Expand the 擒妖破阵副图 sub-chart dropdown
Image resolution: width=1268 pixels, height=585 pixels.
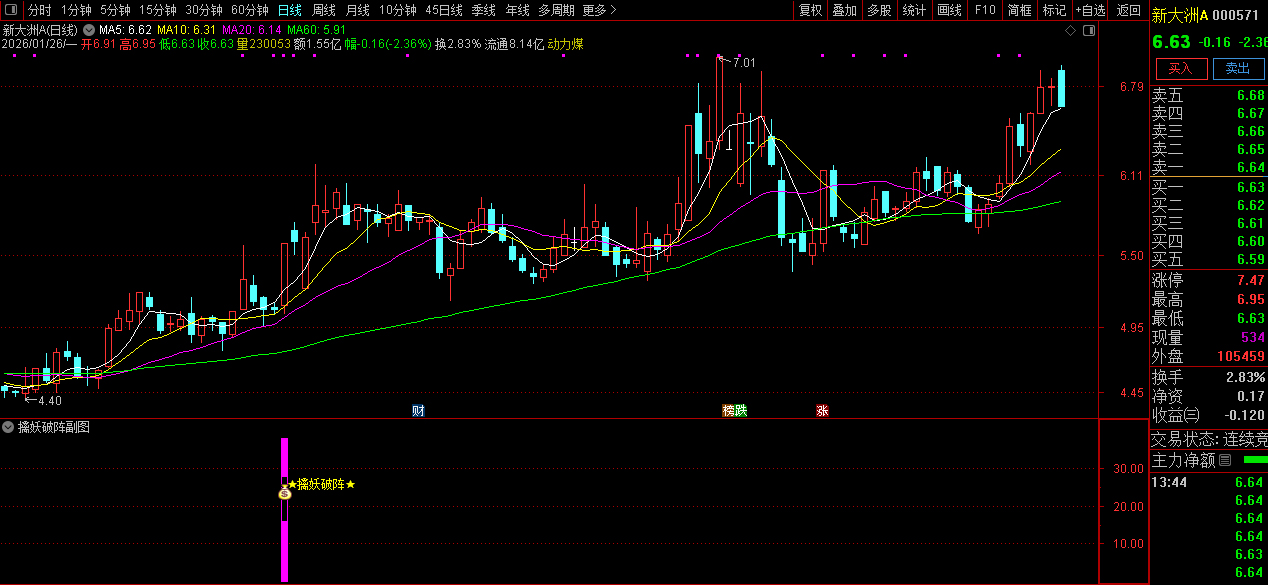9,427
